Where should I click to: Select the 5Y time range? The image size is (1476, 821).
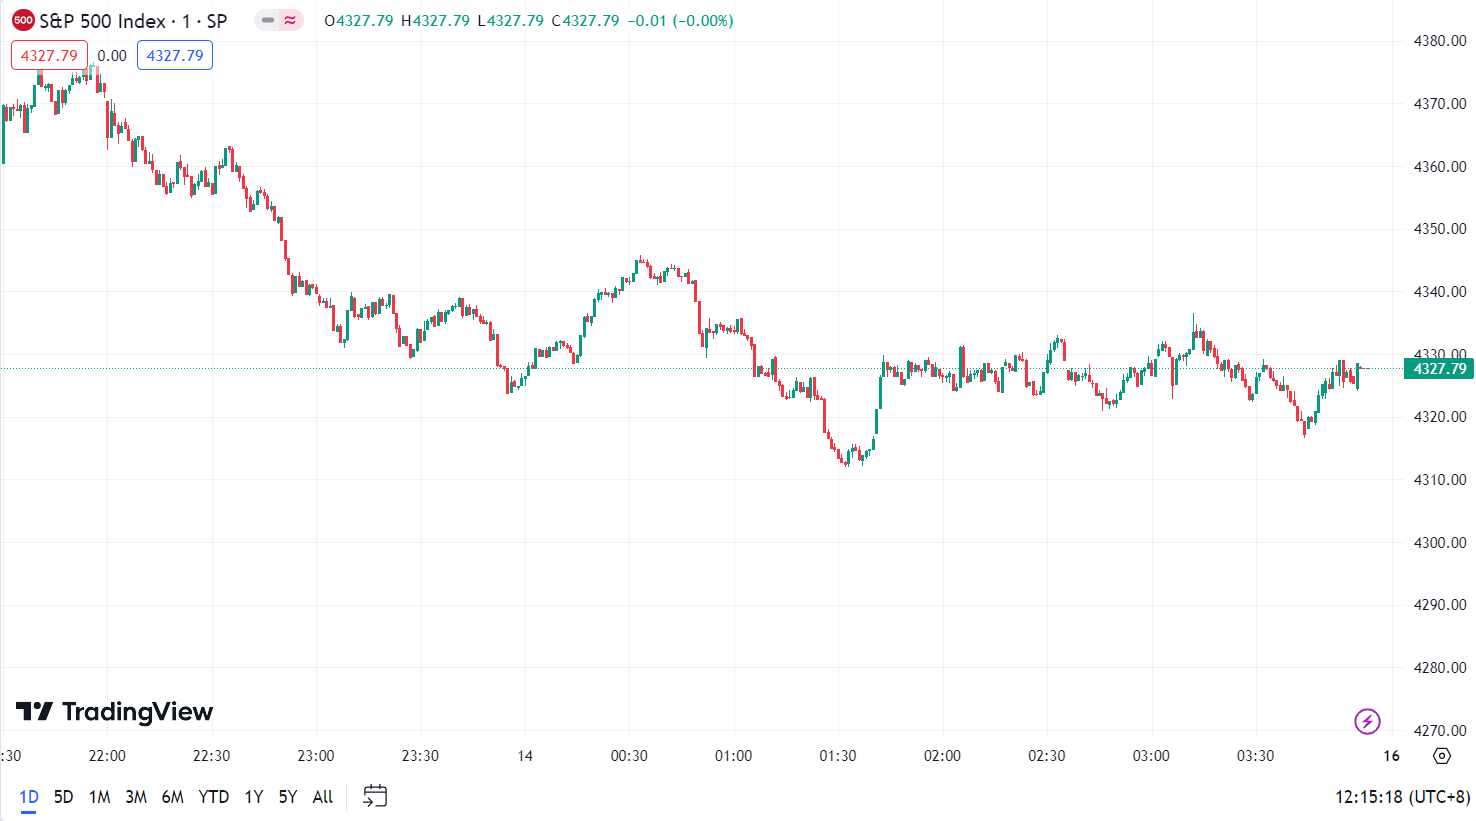click(288, 797)
